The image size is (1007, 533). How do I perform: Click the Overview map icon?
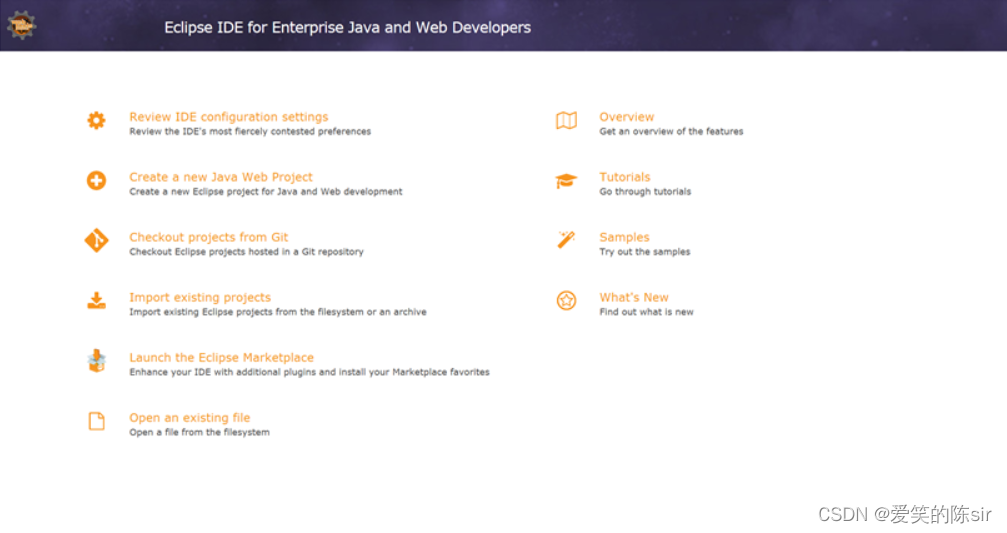(x=566, y=120)
